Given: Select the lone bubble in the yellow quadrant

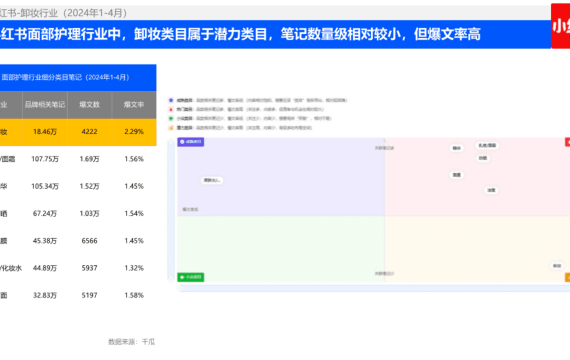Looking at the screenshot, I should 557,266.
